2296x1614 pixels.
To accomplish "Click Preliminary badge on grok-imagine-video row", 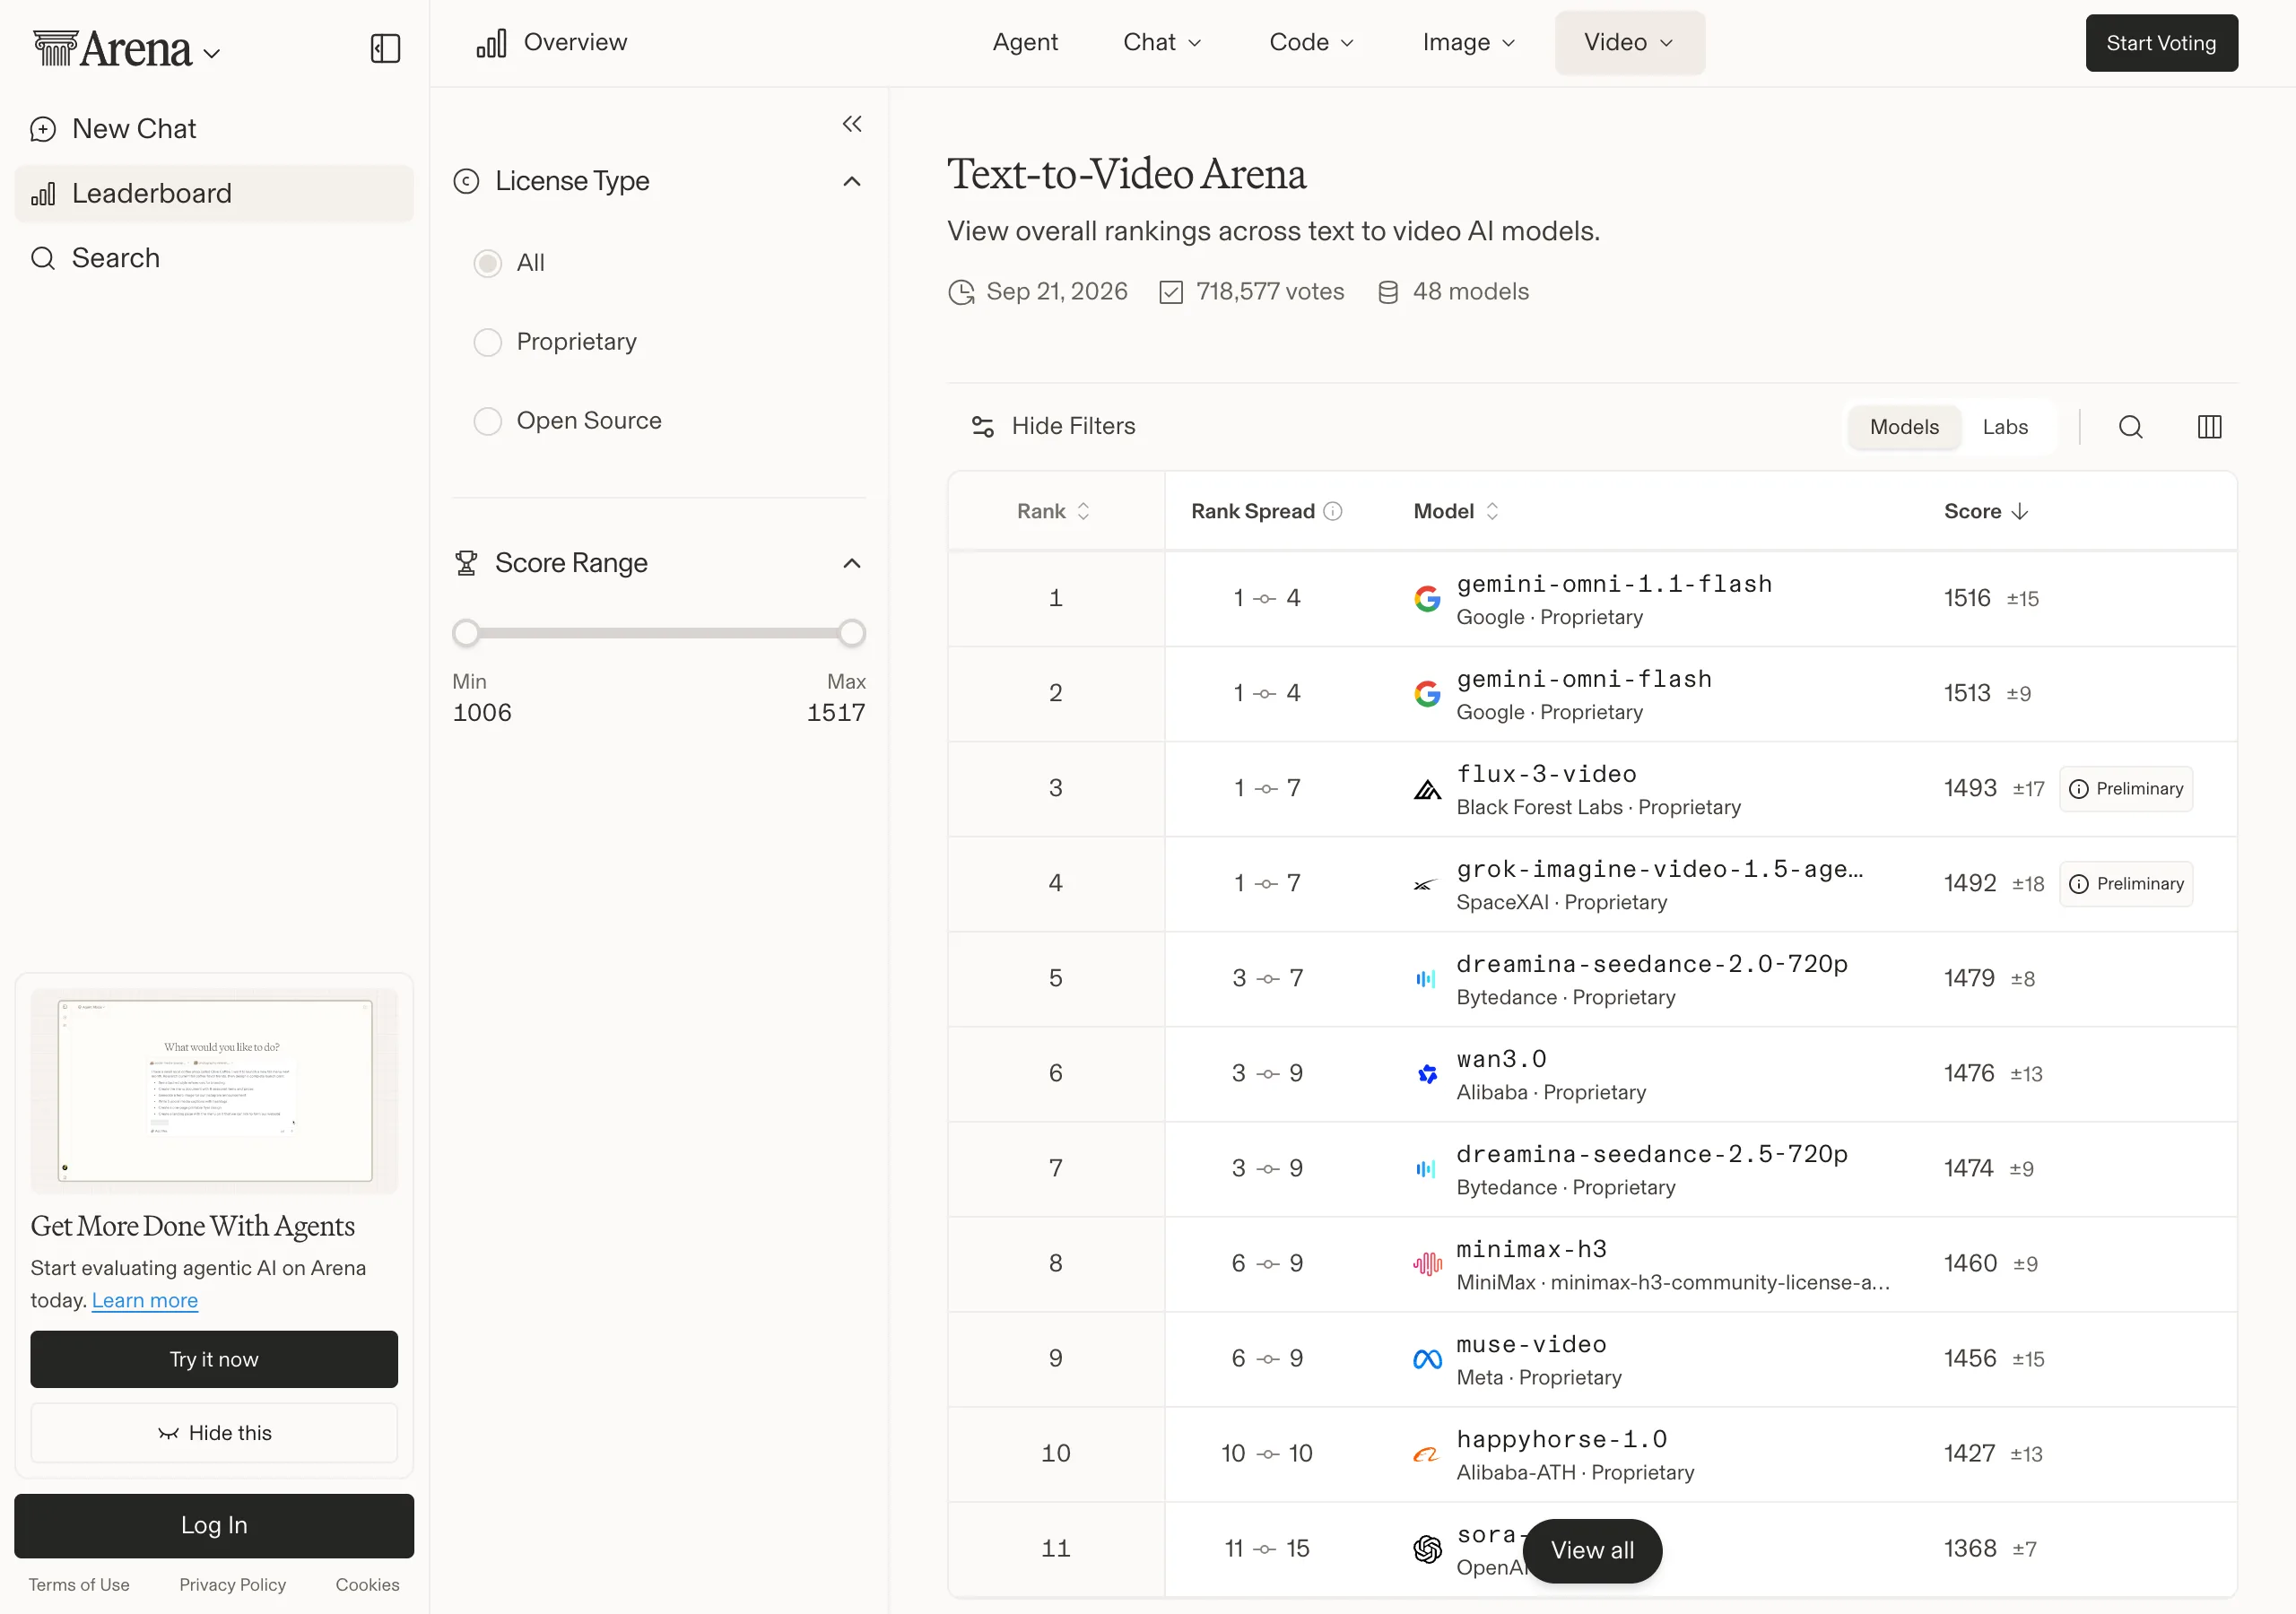I will (x=2126, y=884).
